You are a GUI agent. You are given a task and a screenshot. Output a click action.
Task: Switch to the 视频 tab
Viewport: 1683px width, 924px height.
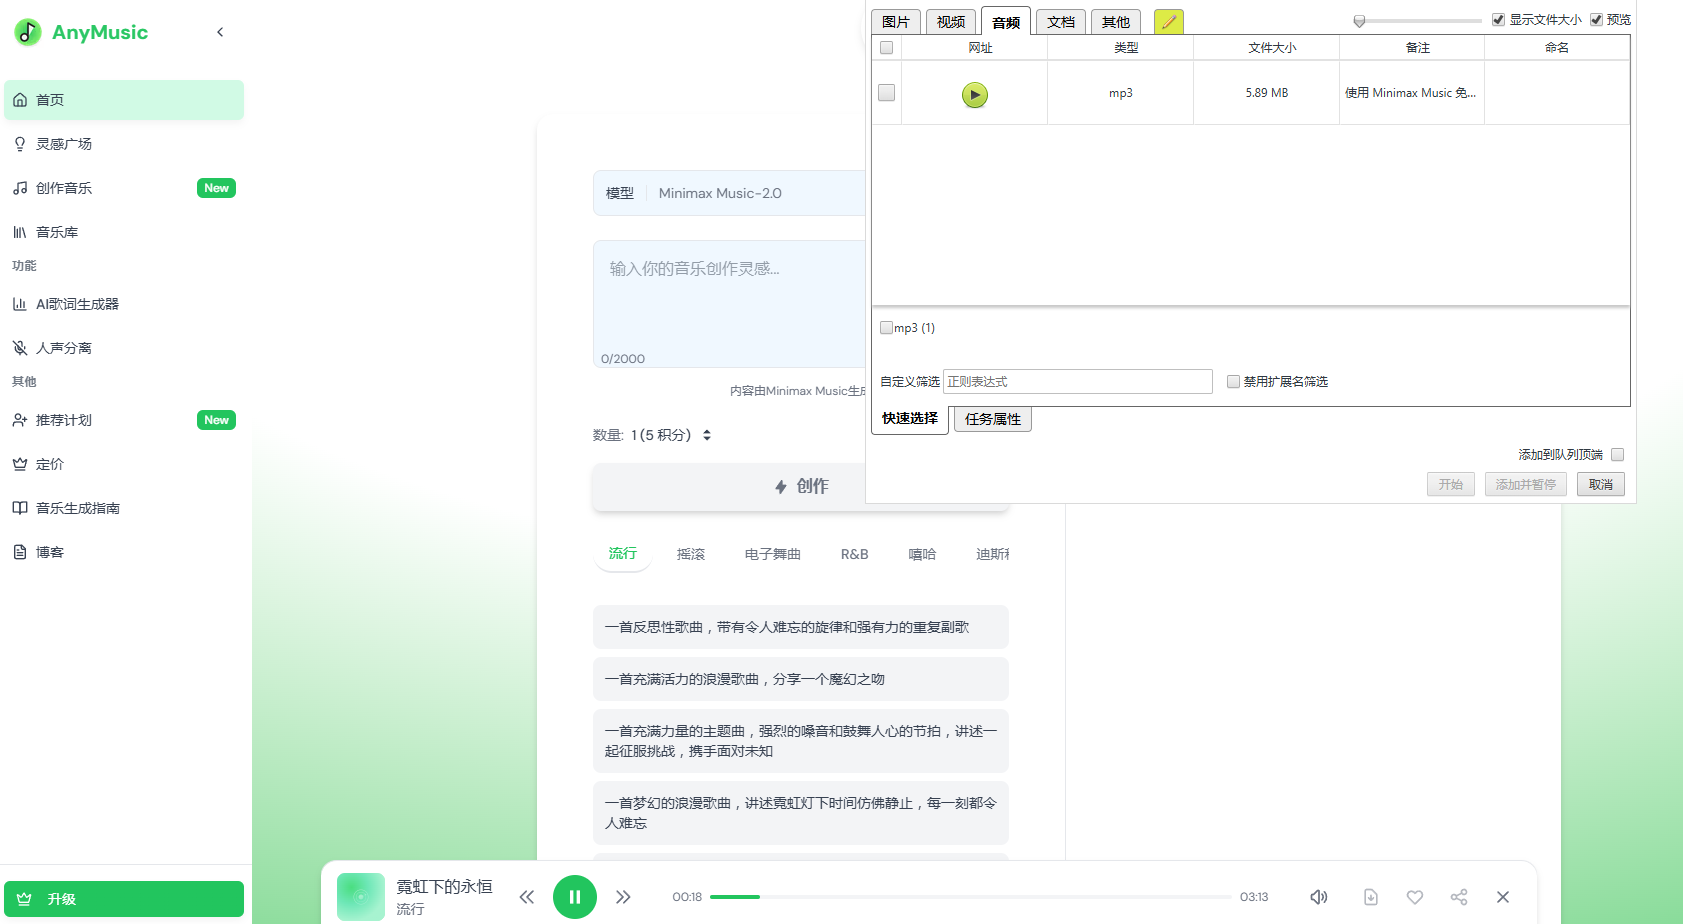pyautogui.click(x=951, y=22)
